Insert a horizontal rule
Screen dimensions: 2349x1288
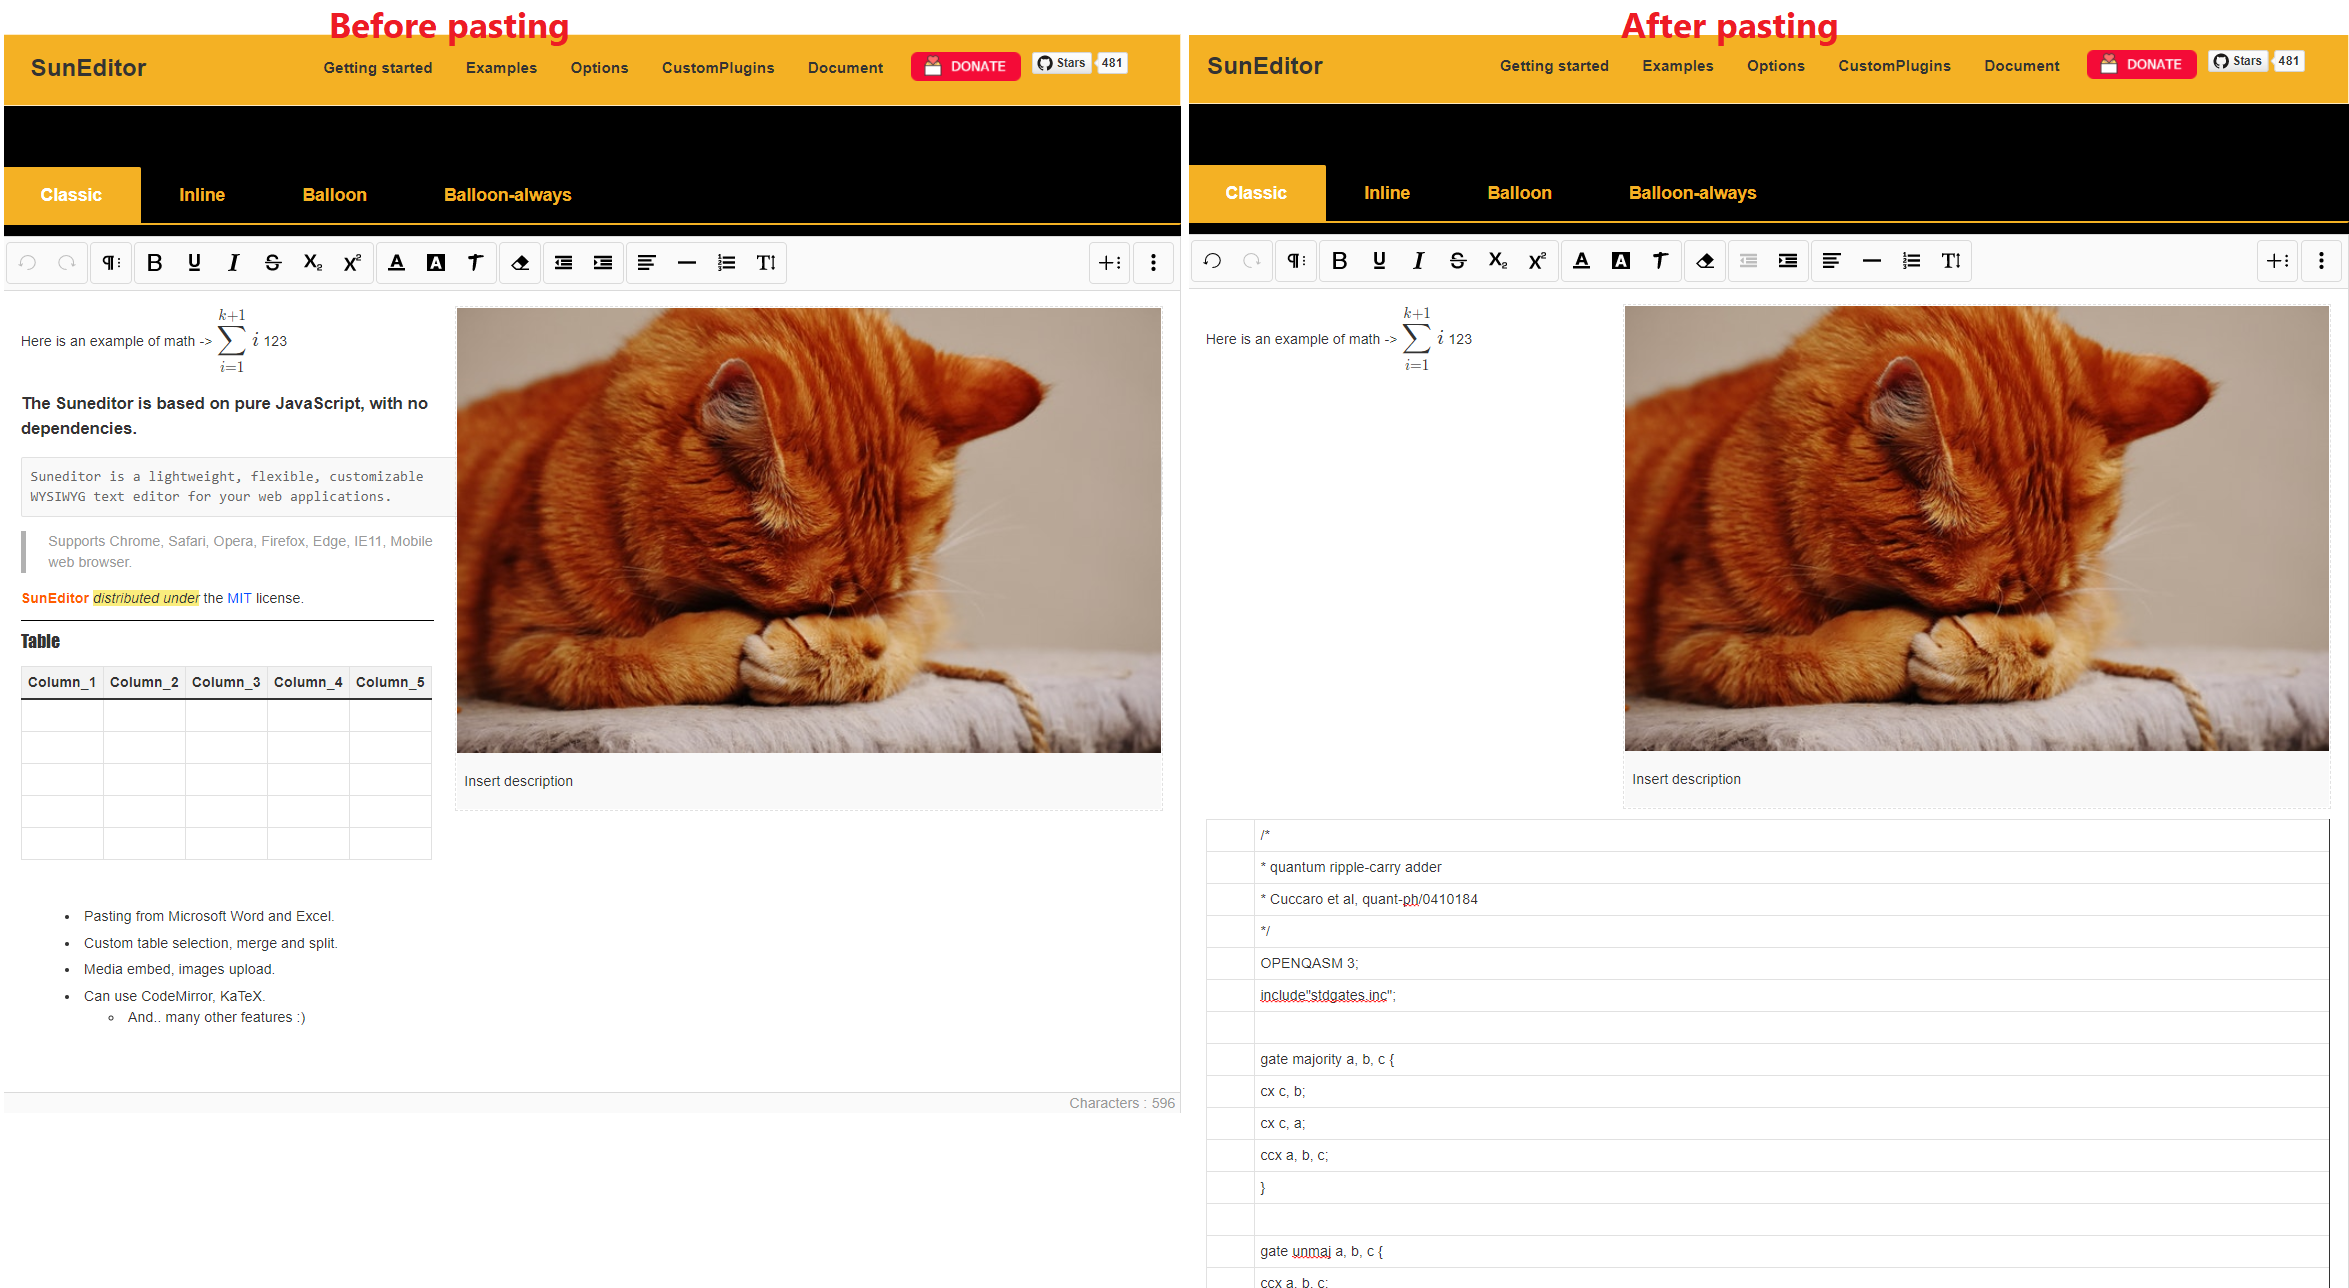click(687, 262)
